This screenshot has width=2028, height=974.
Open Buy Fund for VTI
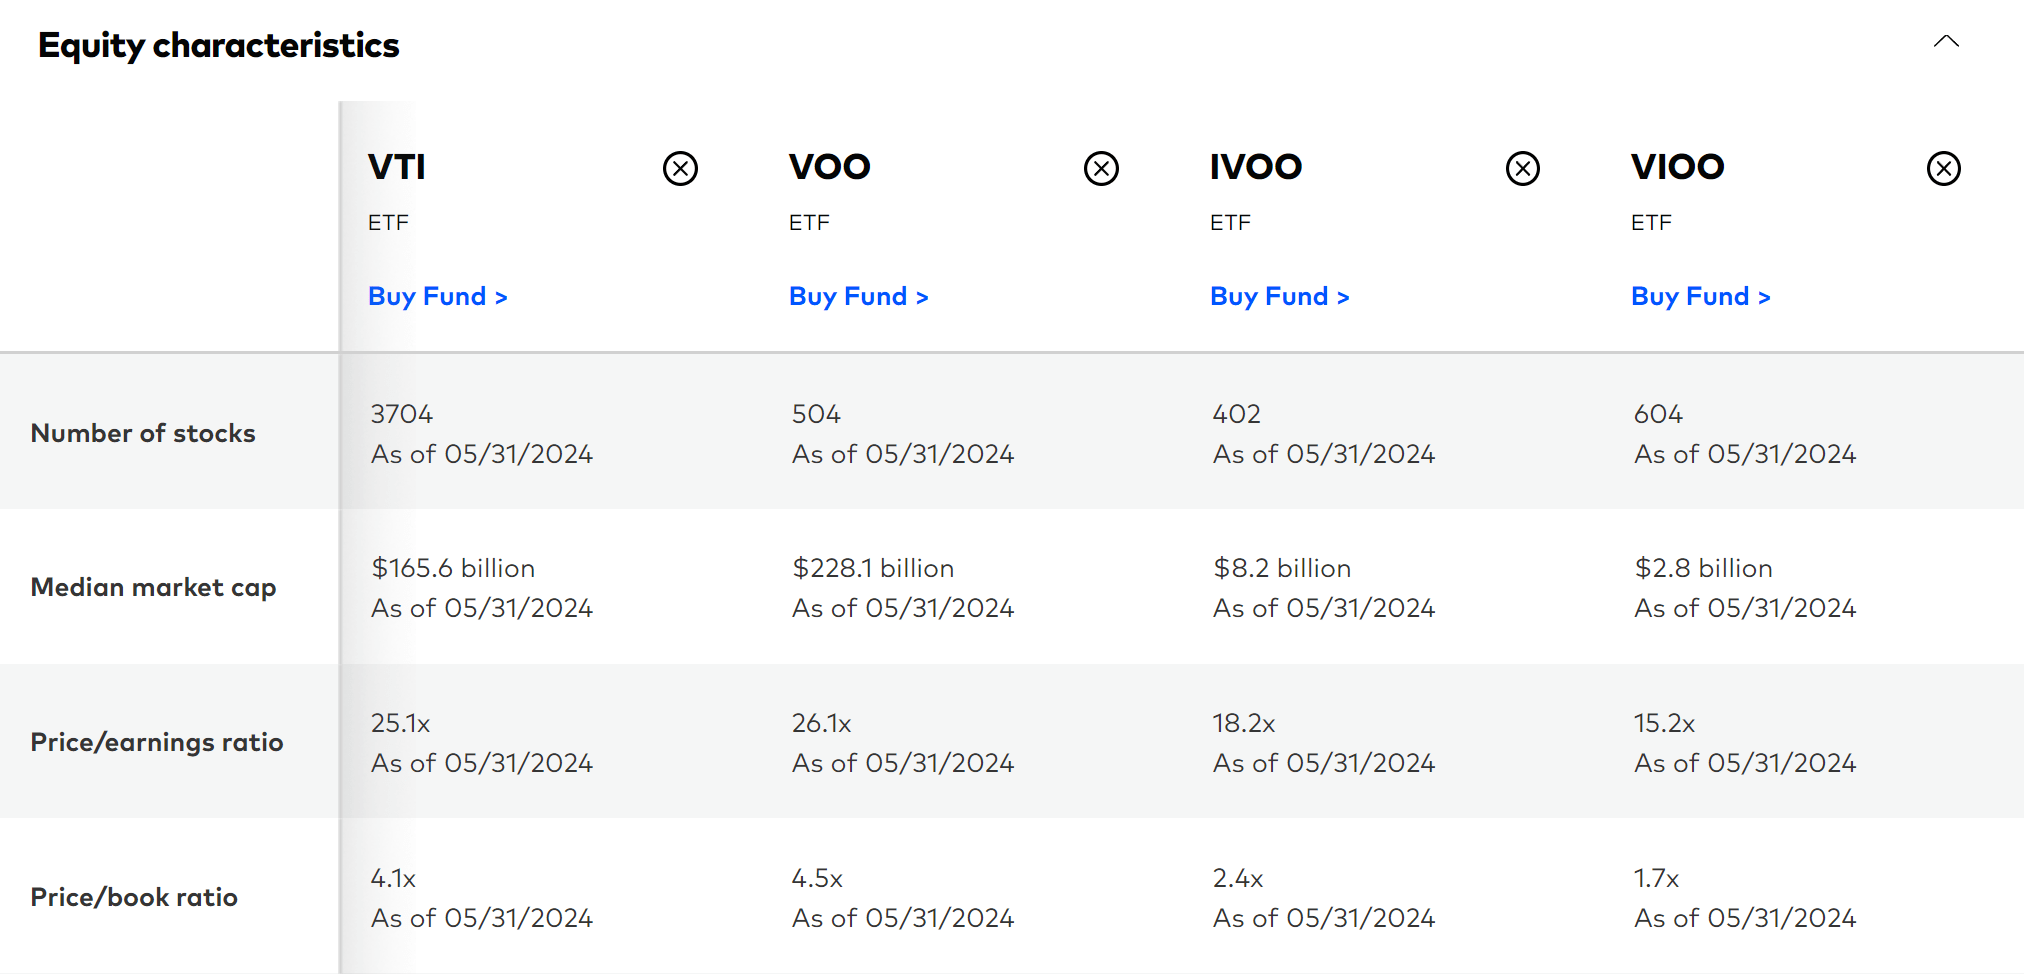[x=437, y=296]
